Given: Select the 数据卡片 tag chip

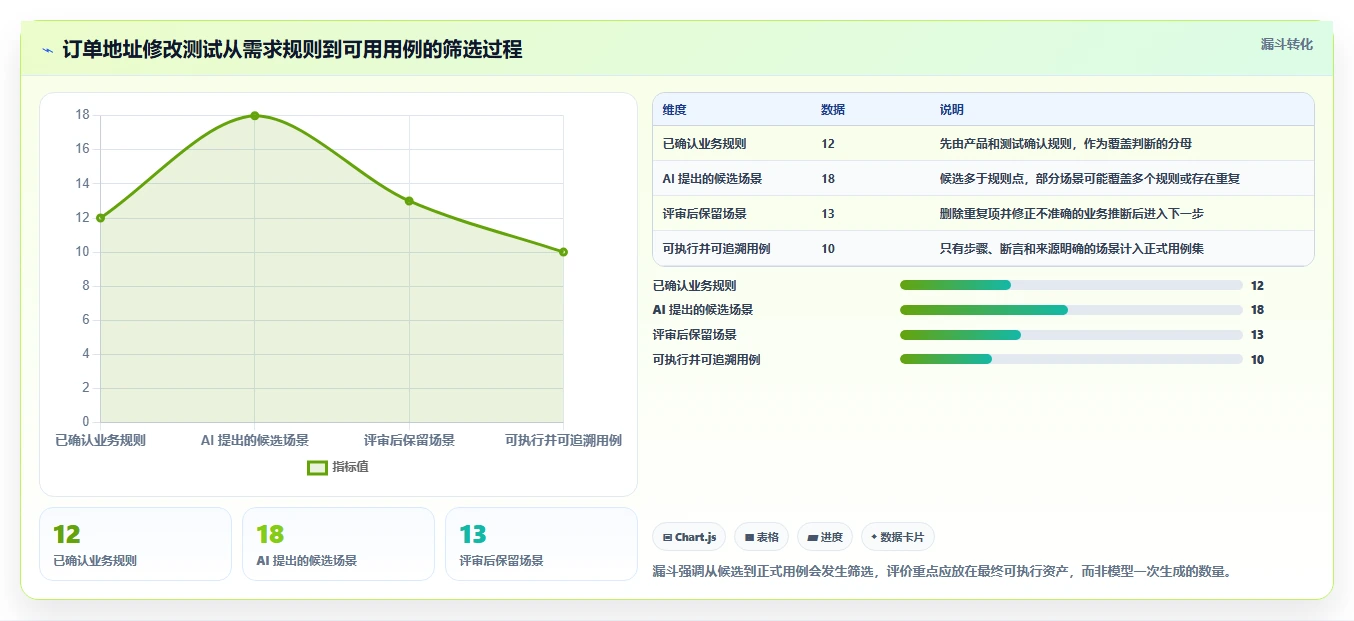Looking at the screenshot, I should 898,537.
